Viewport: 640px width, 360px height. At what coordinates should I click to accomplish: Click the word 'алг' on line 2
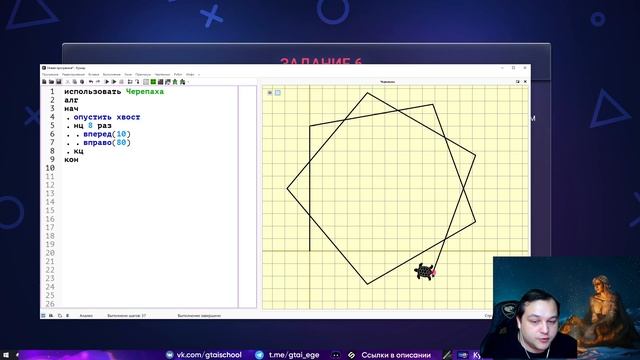tap(71, 100)
